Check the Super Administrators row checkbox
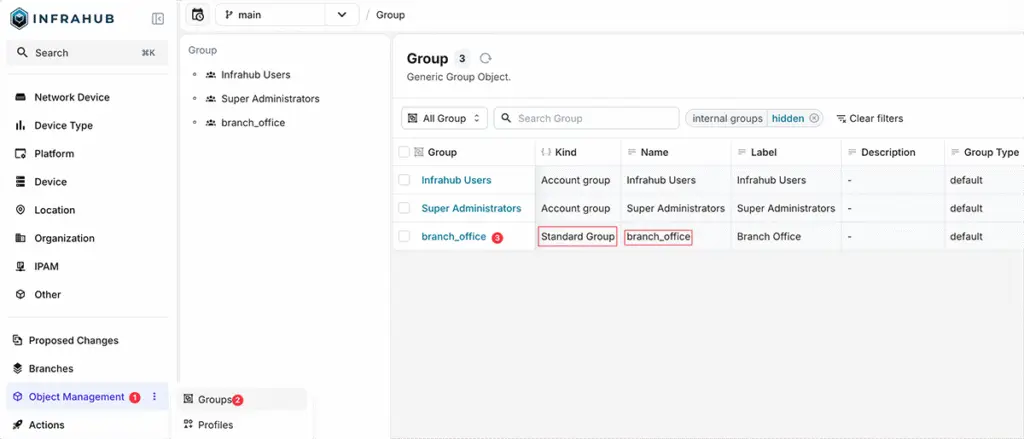Image resolution: width=1024 pixels, height=439 pixels. pos(404,208)
